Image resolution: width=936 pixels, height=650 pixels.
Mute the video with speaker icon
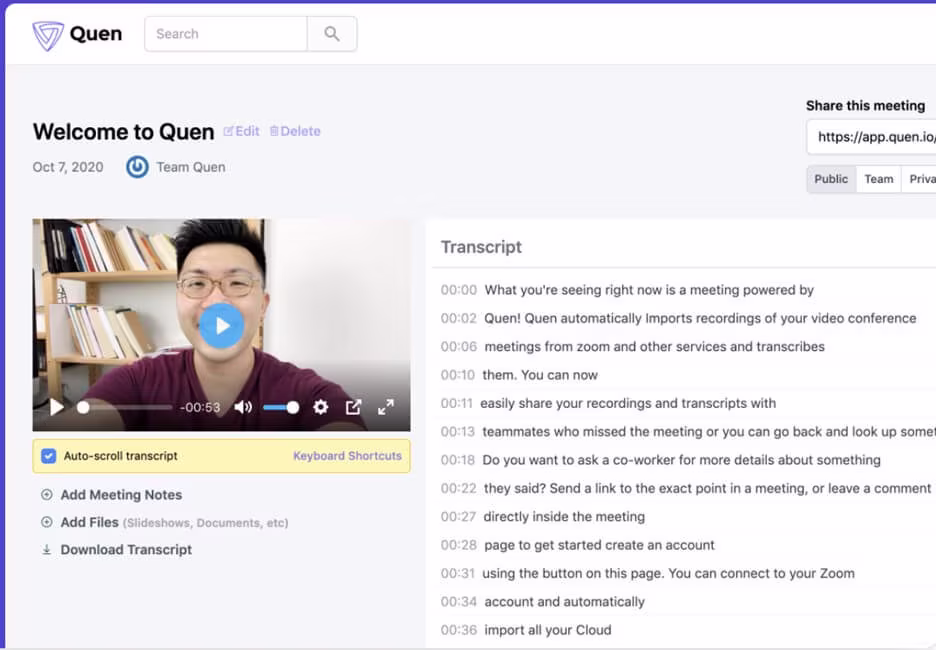tap(242, 407)
